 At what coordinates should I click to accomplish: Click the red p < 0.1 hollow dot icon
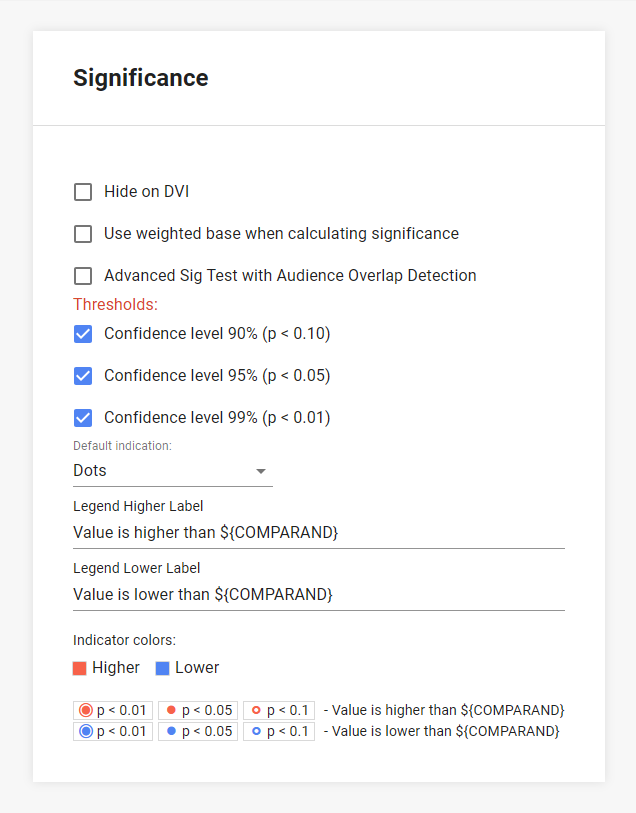pyautogui.click(x=256, y=710)
